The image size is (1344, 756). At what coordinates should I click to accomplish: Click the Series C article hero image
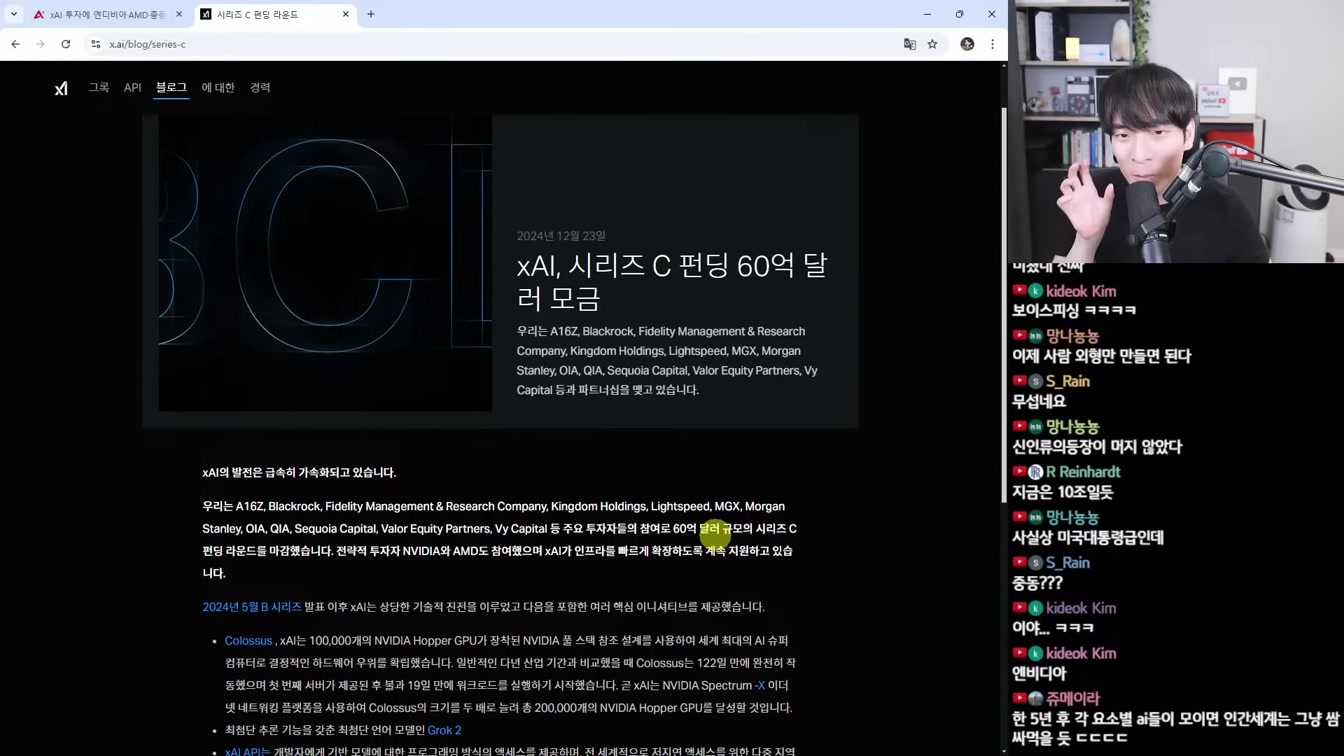tap(325, 263)
